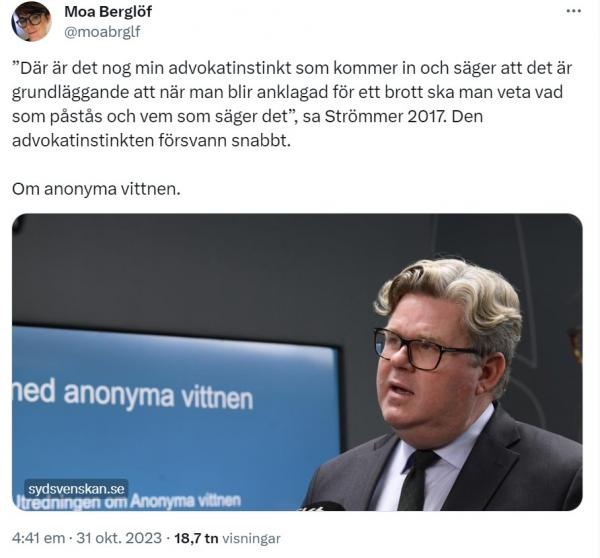Open the three-dot more options menu
This screenshot has height=558, width=600.
pyautogui.click(x=573, y=11)
